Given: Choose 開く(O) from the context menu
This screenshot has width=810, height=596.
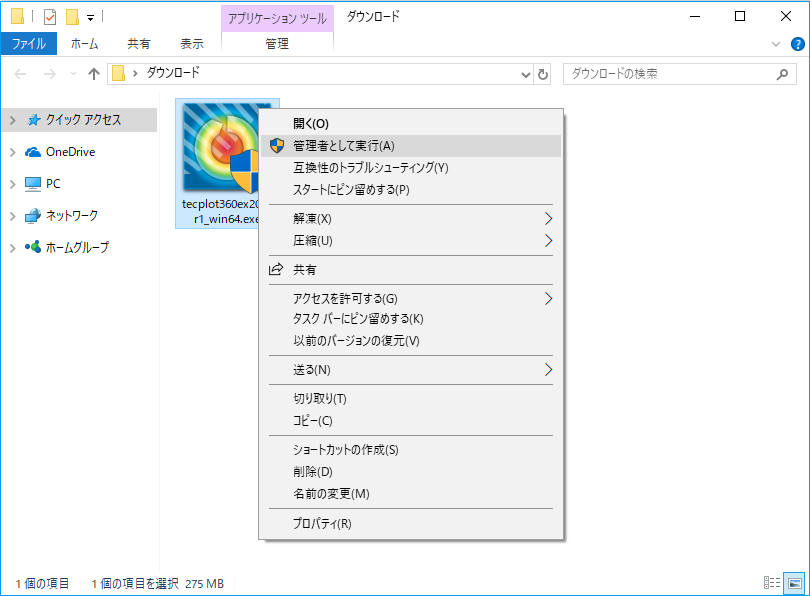Looking at the screenshot, I should click(x=411, y=123).
